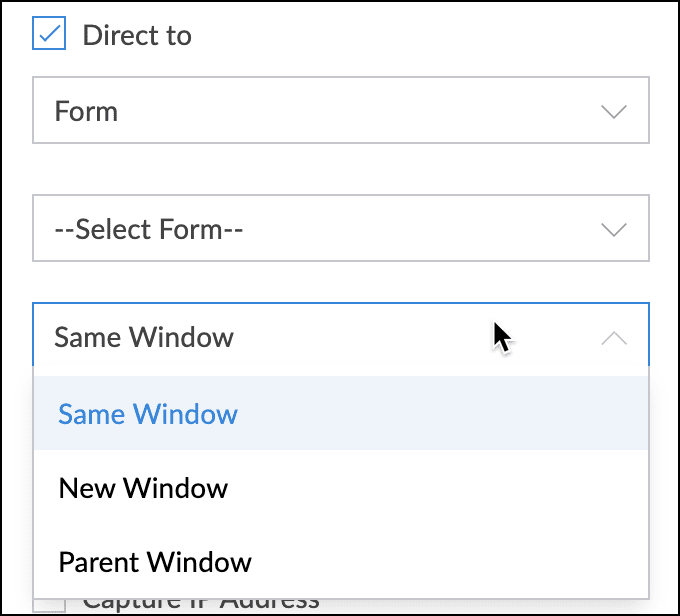
Task: Pick Parent Window option in list
Action: [x=155, y=562]
